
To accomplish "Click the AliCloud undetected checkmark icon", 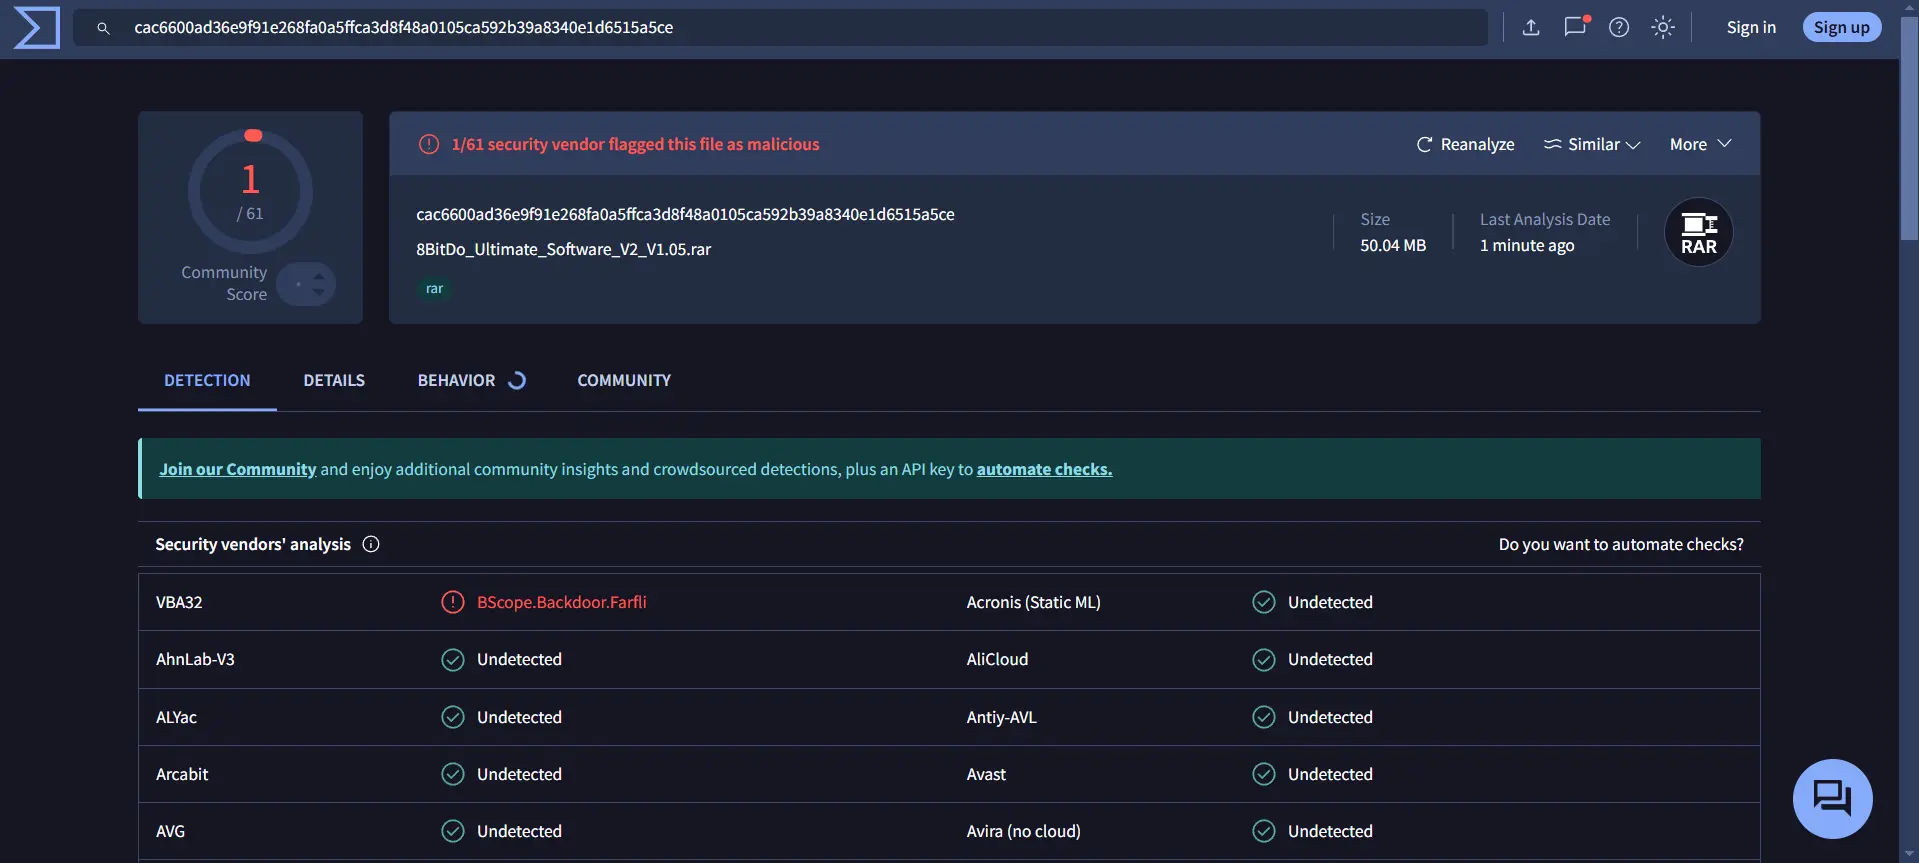I will point(1264,659).
